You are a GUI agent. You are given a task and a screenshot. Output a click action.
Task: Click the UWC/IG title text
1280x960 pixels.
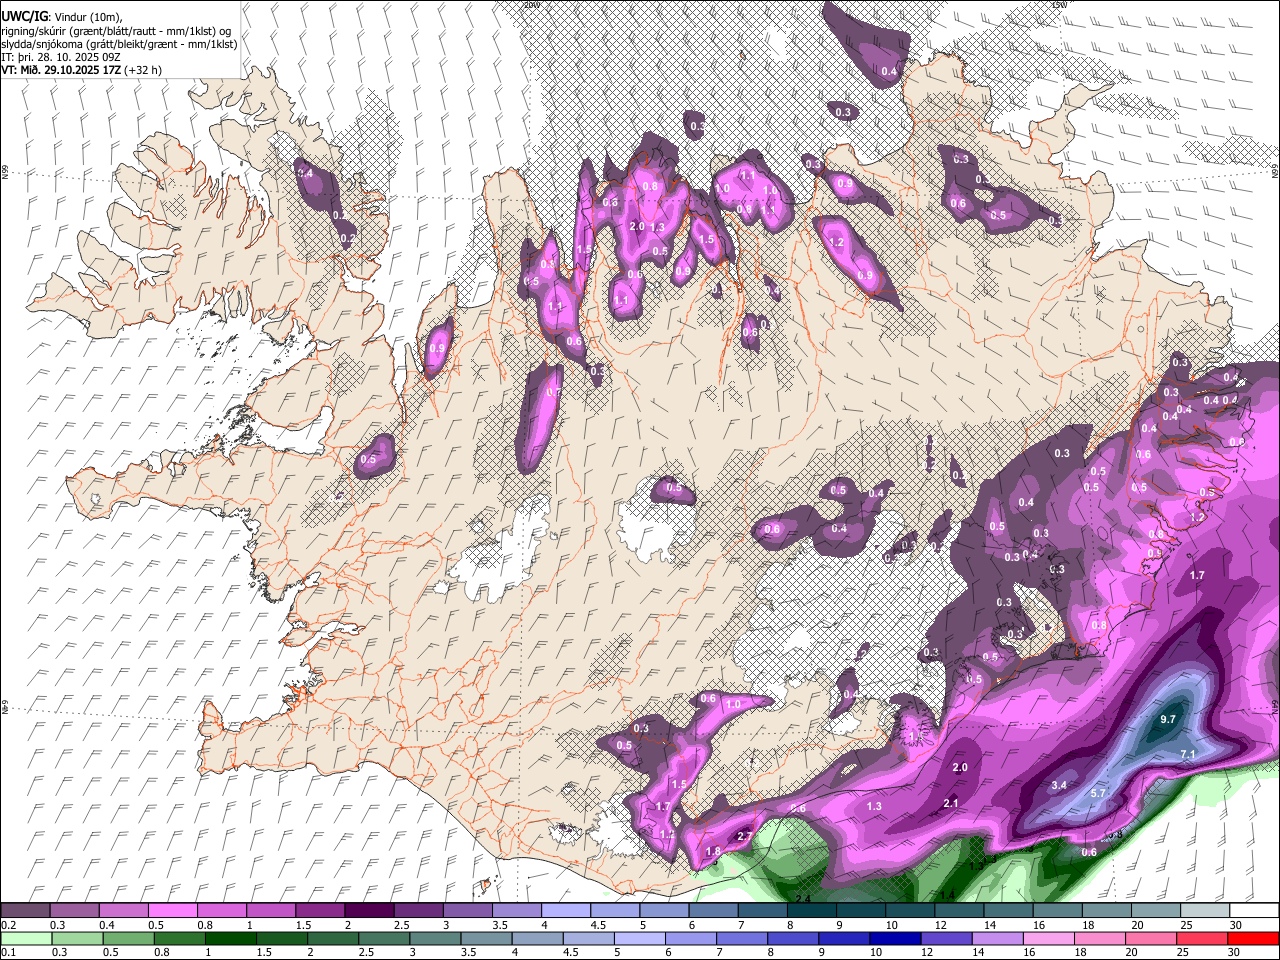pyautogui.click(x=23, y=17)
